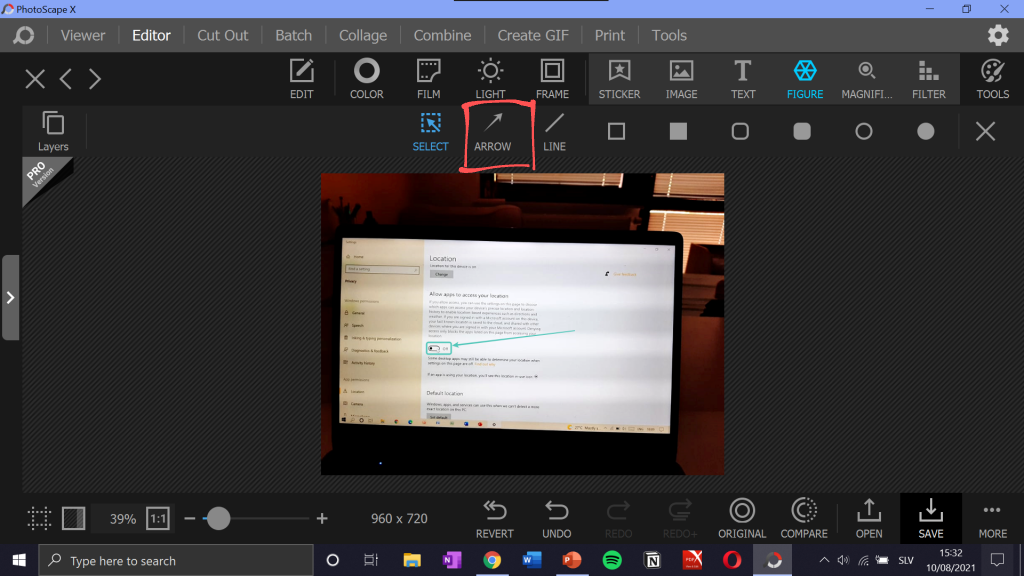This screenshot has height=576, width=1024.
Task: Click the 39% zoom level
Action: tap(122, 519)
